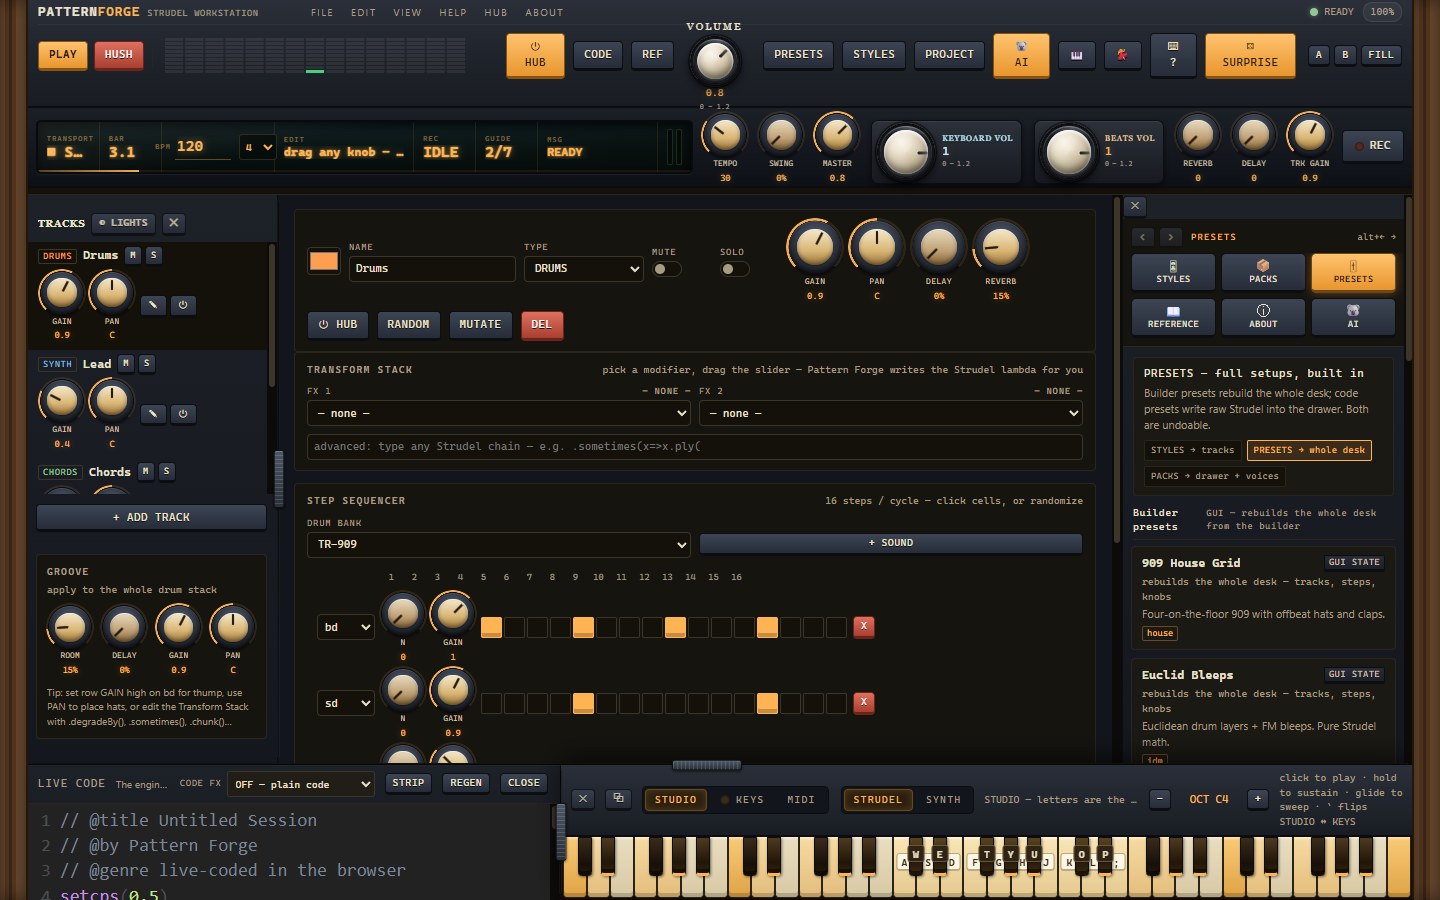Open the Hub menu in menu bar

coord(495,13)
